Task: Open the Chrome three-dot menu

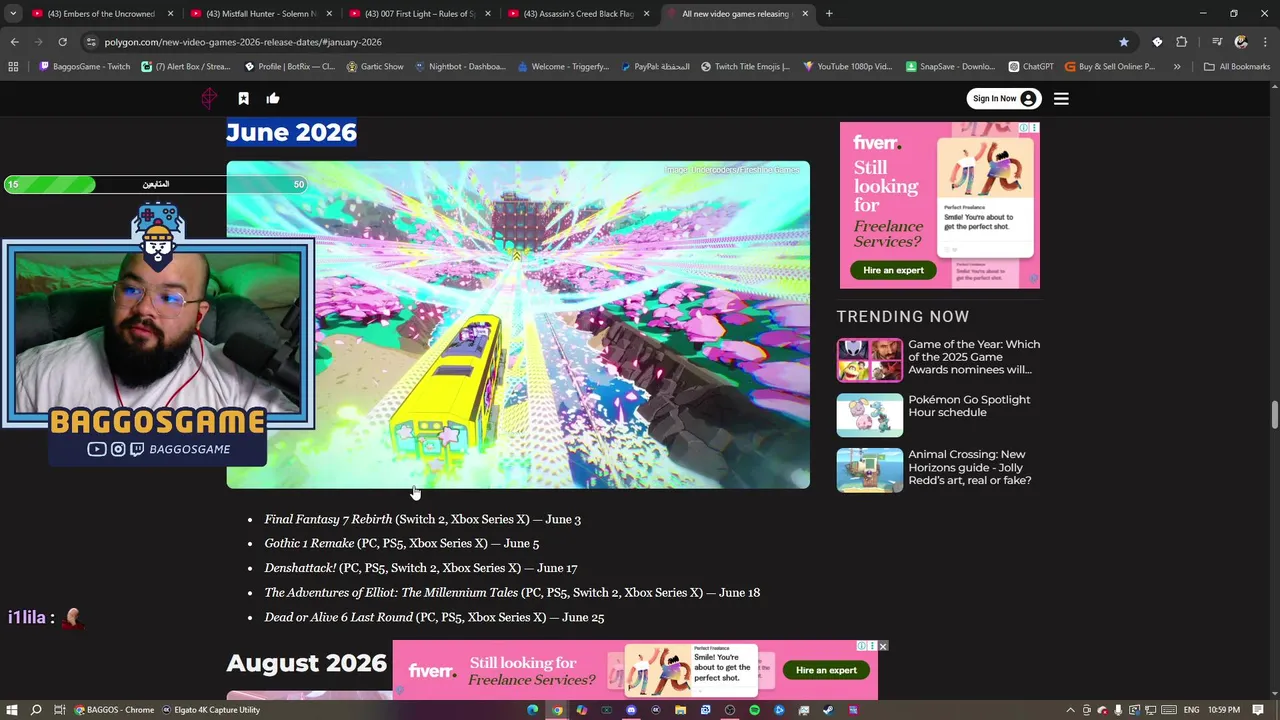Action: pos(1265,42)
